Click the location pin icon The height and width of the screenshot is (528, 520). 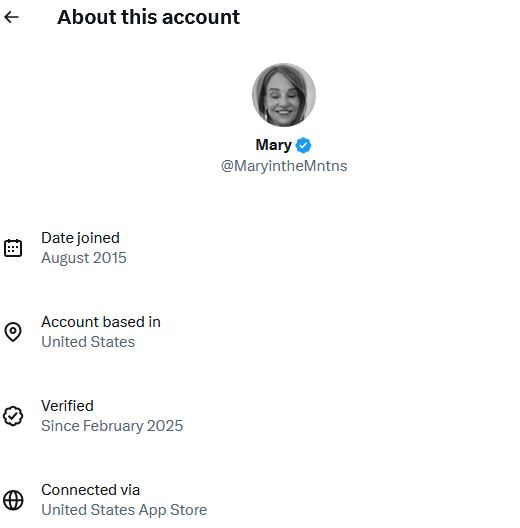(13, 332)
